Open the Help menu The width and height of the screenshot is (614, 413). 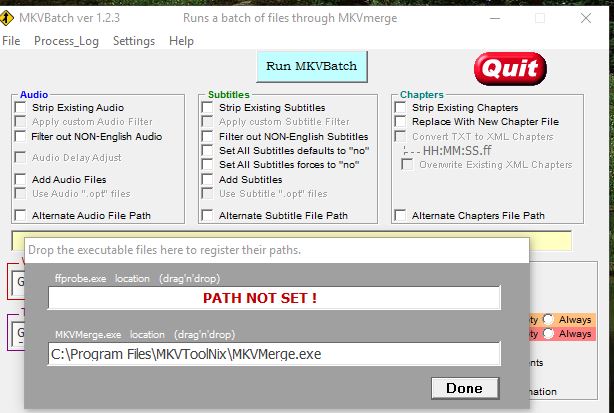click(181, 41)
